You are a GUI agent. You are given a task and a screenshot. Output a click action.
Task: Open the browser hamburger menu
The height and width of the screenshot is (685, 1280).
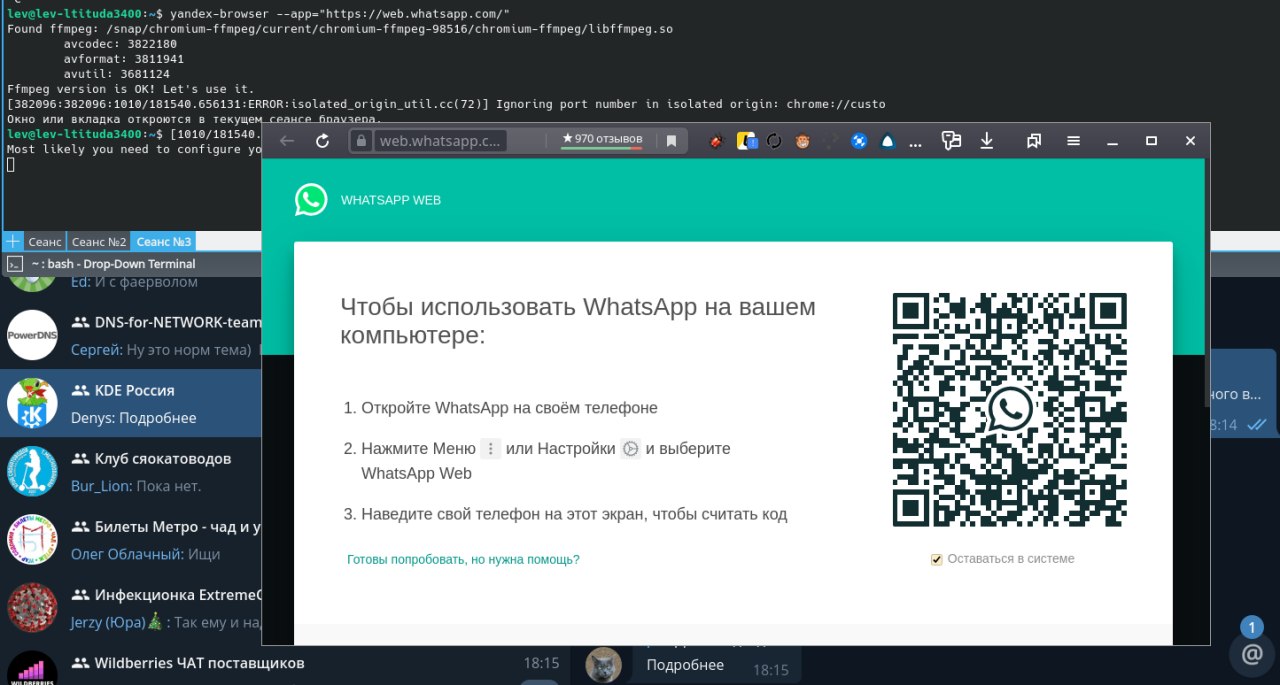(1073, 141)
